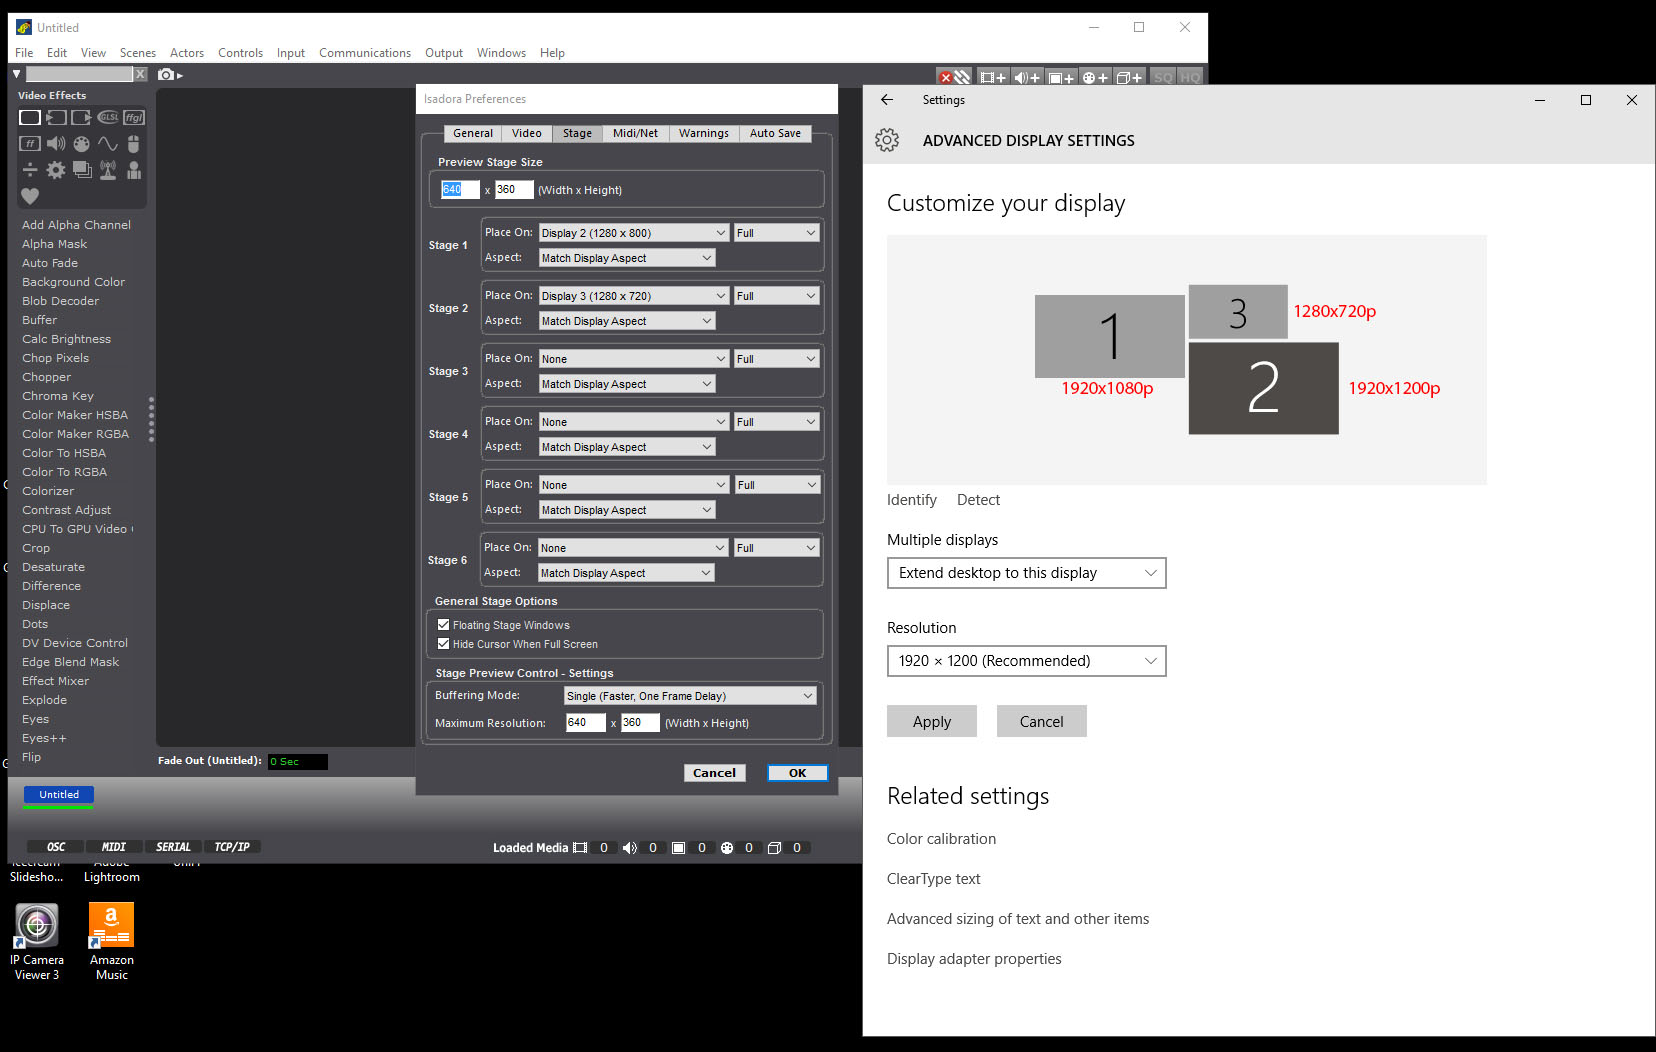
Task: Click the camera snapshot icon
Action: click(x=166, y=75)
